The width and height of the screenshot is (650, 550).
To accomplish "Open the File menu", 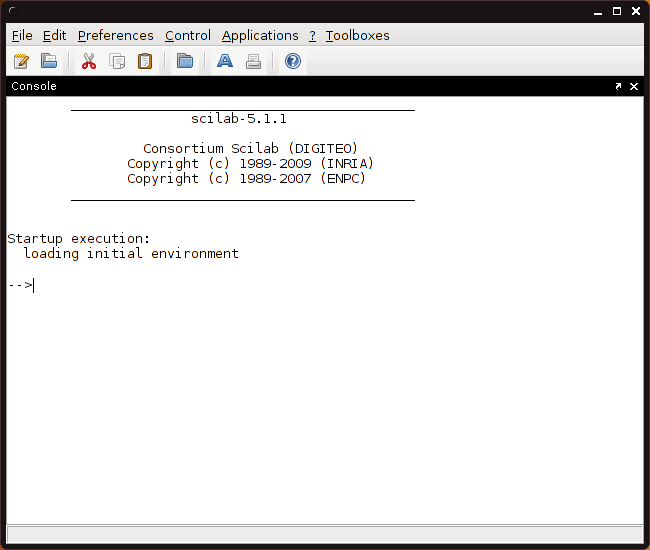I will [x=22, y=36].
